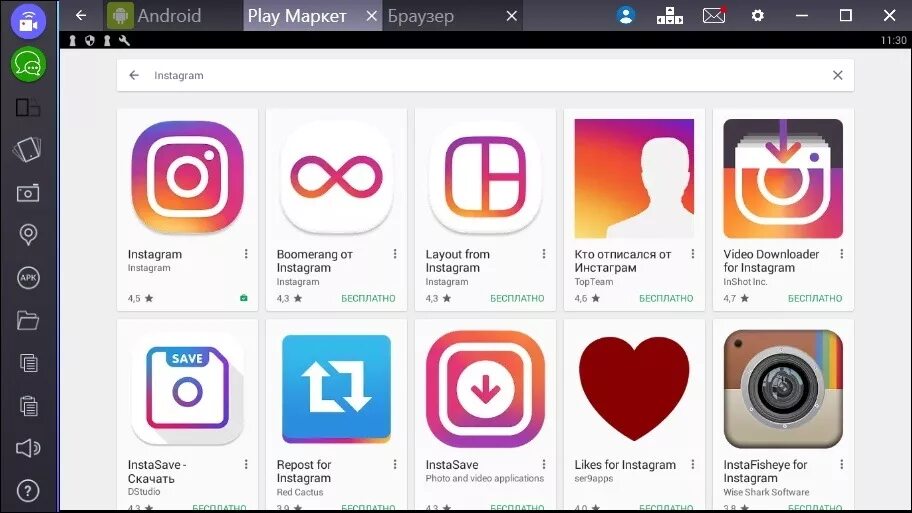This screenshot has height=513, width=912.
Task: Click the 'ser9apps' developer name
Action: pos(594,479)
